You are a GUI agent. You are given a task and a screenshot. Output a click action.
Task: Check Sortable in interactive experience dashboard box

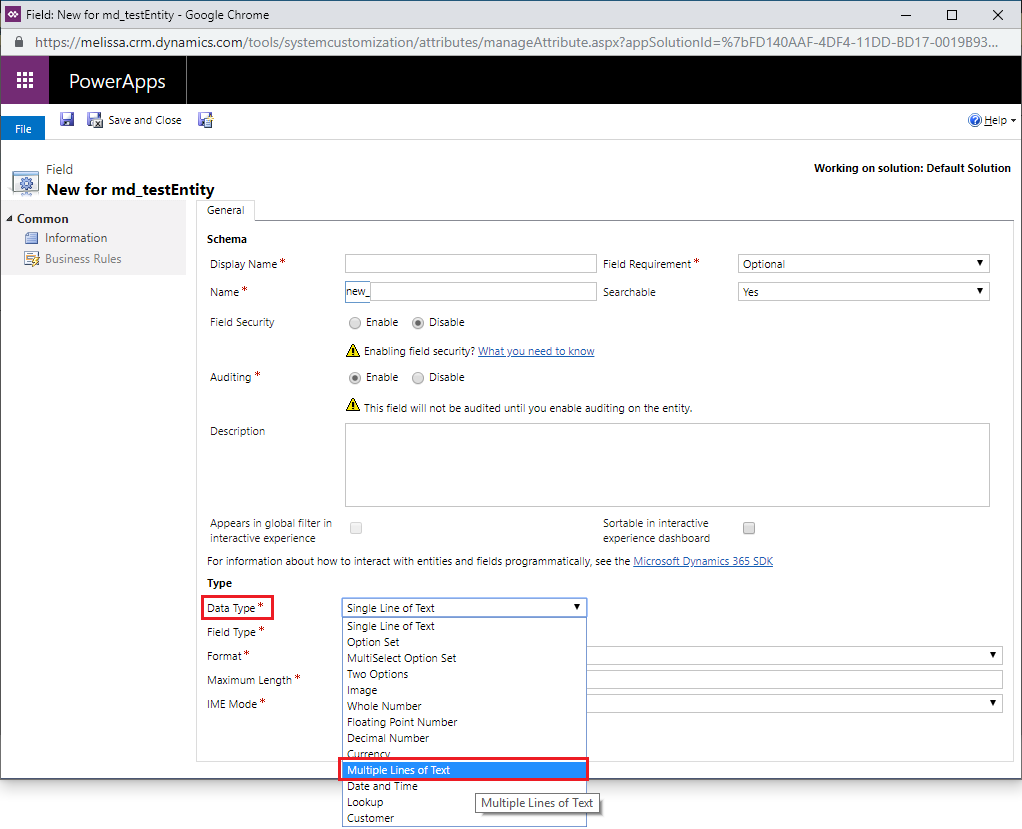click(749, 528)
